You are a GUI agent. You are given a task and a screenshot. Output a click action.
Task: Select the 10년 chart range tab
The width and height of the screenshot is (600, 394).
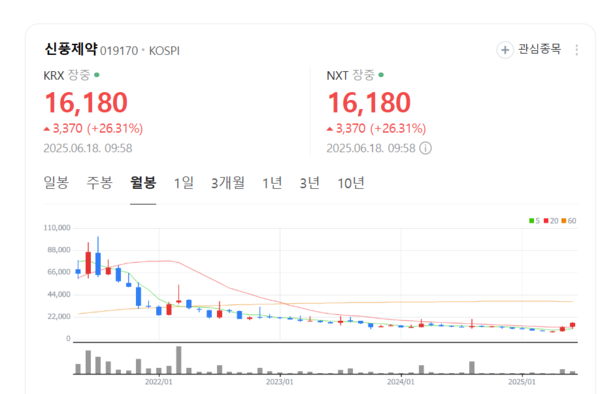tap(351, 183)
